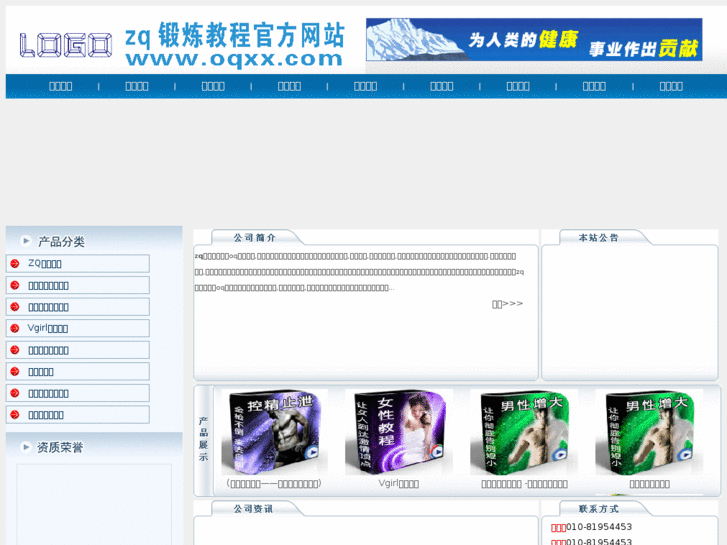Select the 公司简介 tab
This screenshot has height=545, width=727.
[255, 238]
